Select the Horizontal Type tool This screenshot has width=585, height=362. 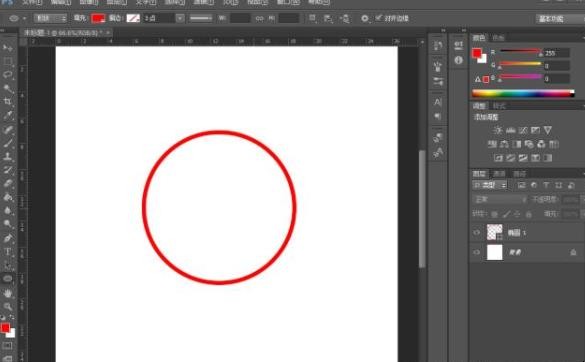pos(7,252)
